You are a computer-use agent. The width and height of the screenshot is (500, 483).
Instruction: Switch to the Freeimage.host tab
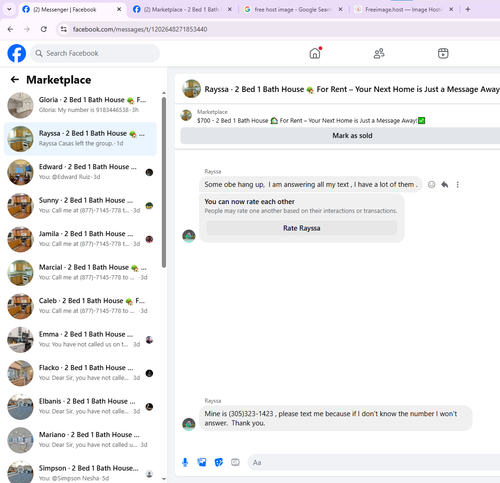tap(403, 10)
